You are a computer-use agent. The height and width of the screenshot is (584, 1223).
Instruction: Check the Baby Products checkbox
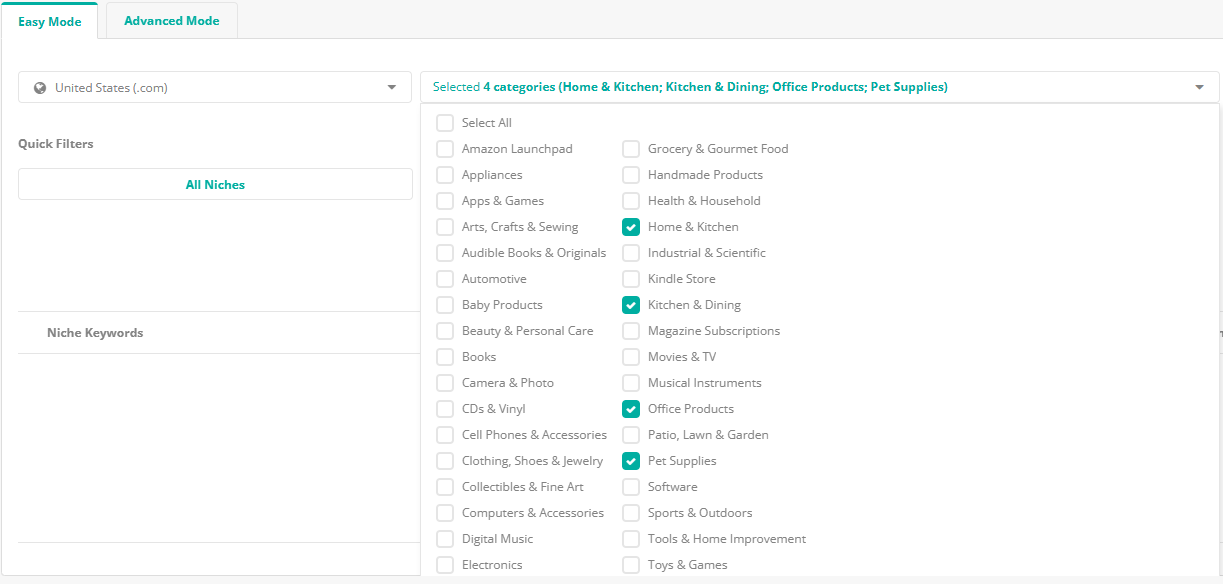(x=444, y=304)
